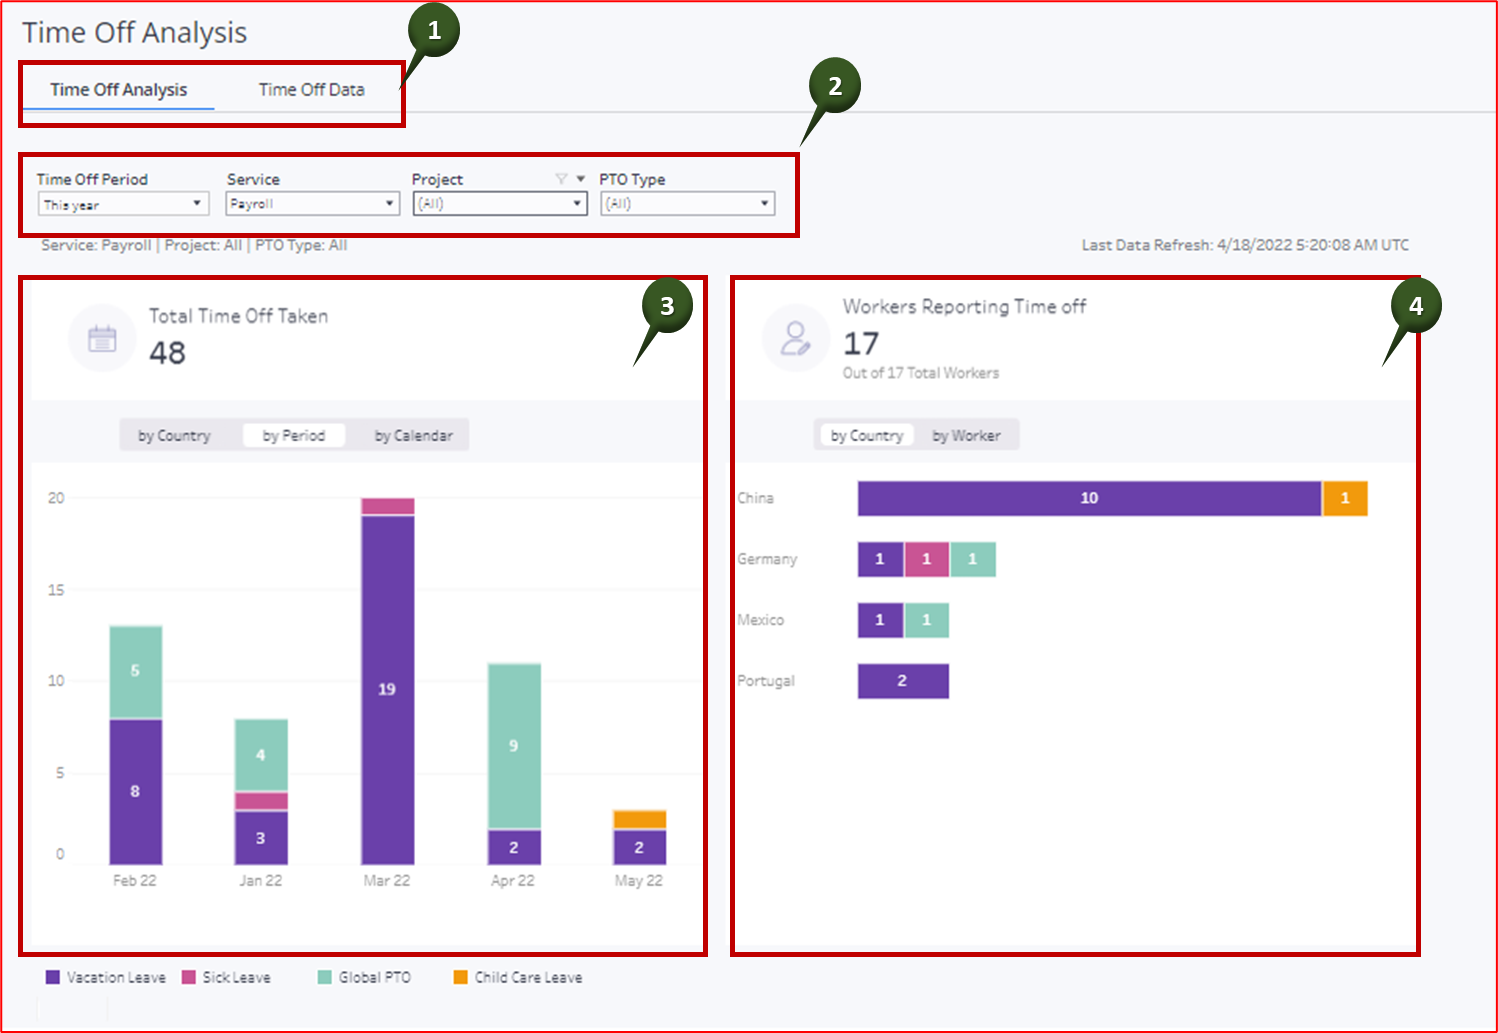The width and height of the screenshot is (1498, 1033).
Task: Click the worker icon beside Workers Reporting Time off
Action: pyautogui.click(x=795, y=338)
